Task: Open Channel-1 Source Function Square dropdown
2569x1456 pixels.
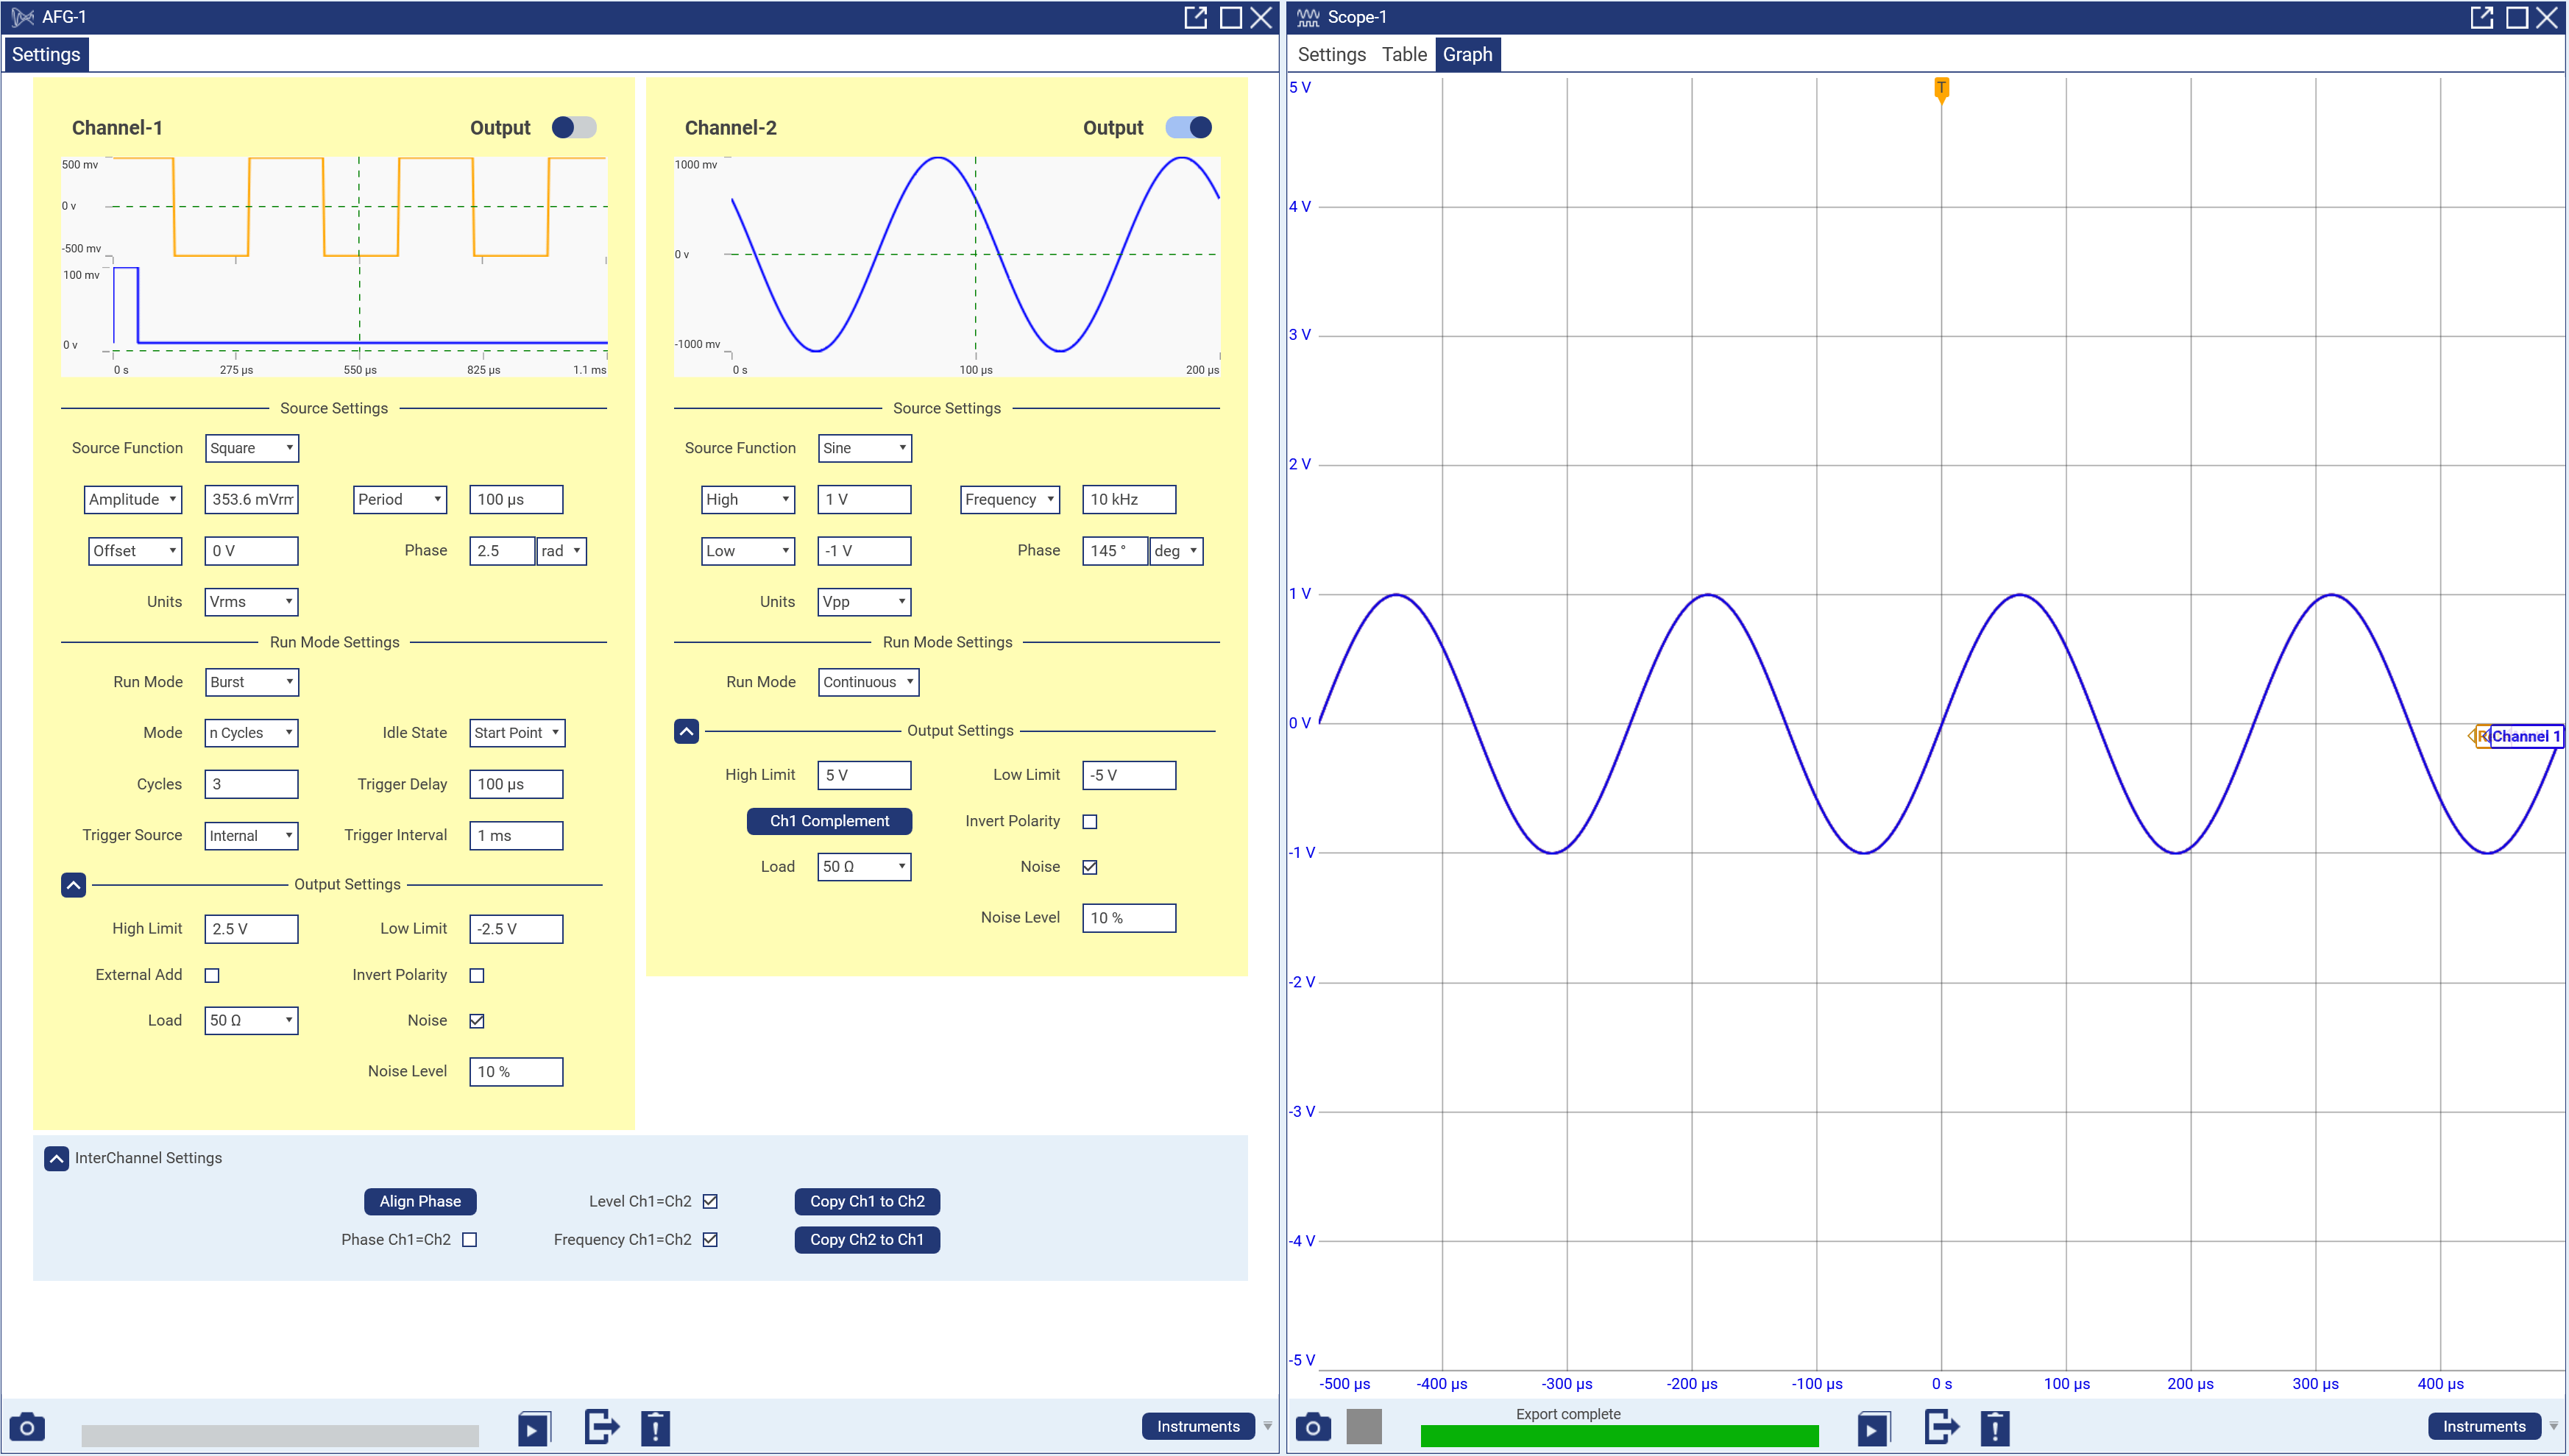Action: click(x=251, y=448)
